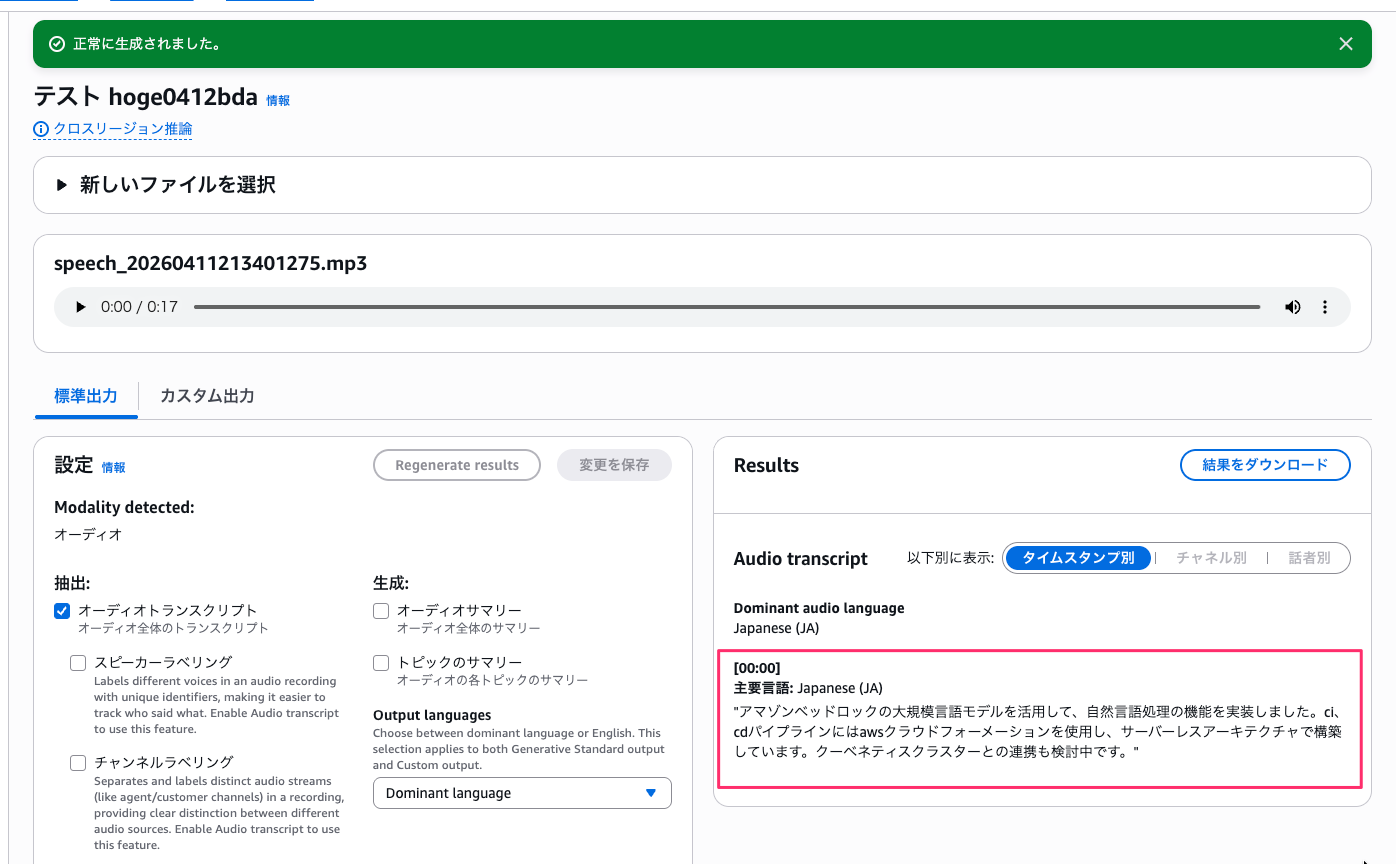Check the オーディオサマリー option
This screenshot has height=864, width=1396.
point(381,611)
